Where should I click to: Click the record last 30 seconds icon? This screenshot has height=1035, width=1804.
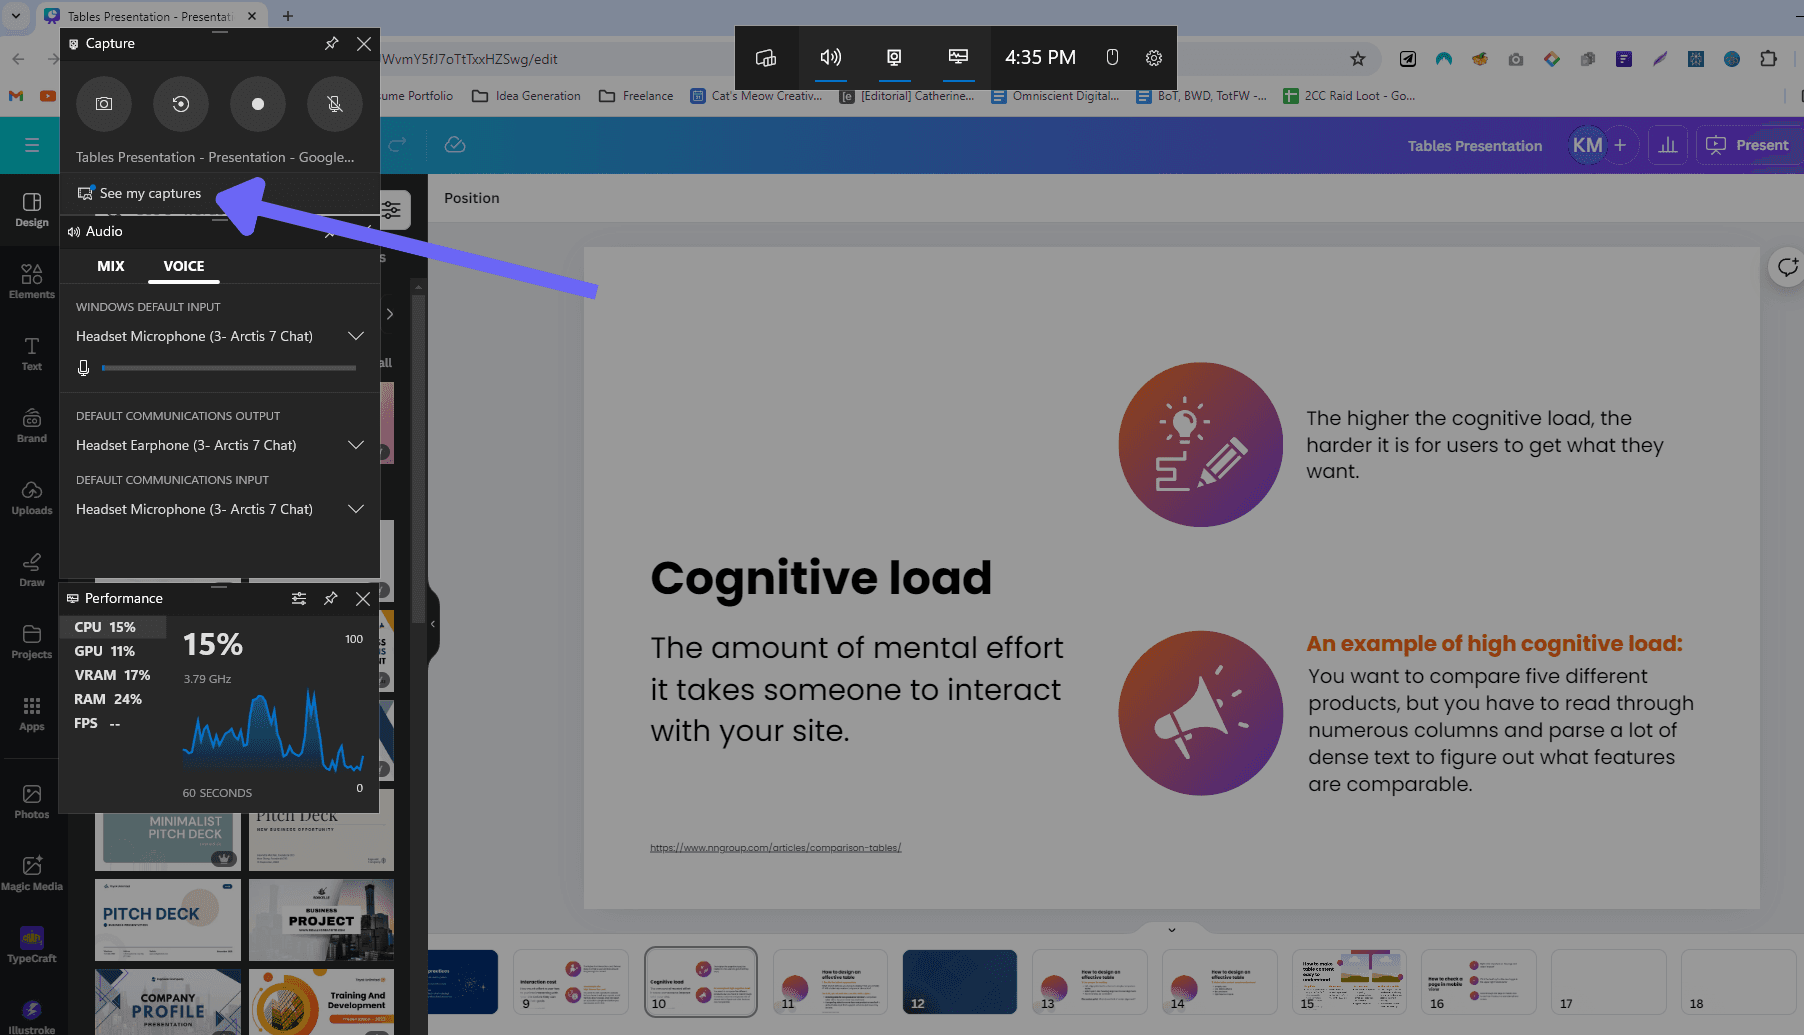point(181,104)
